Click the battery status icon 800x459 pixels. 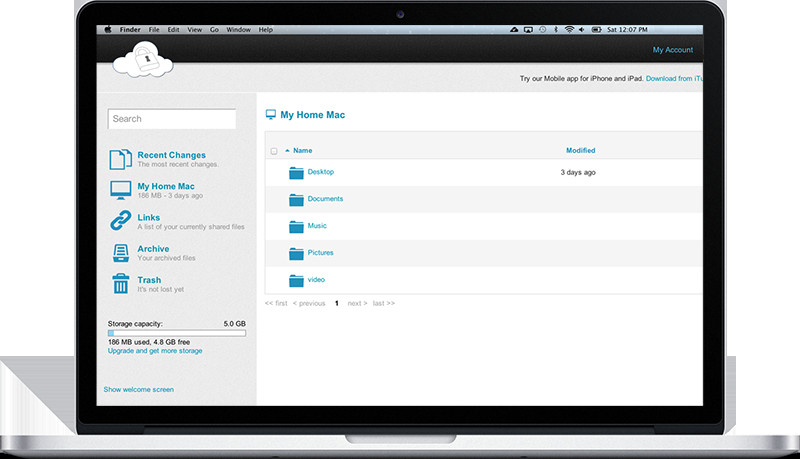[x=596, y=30]
